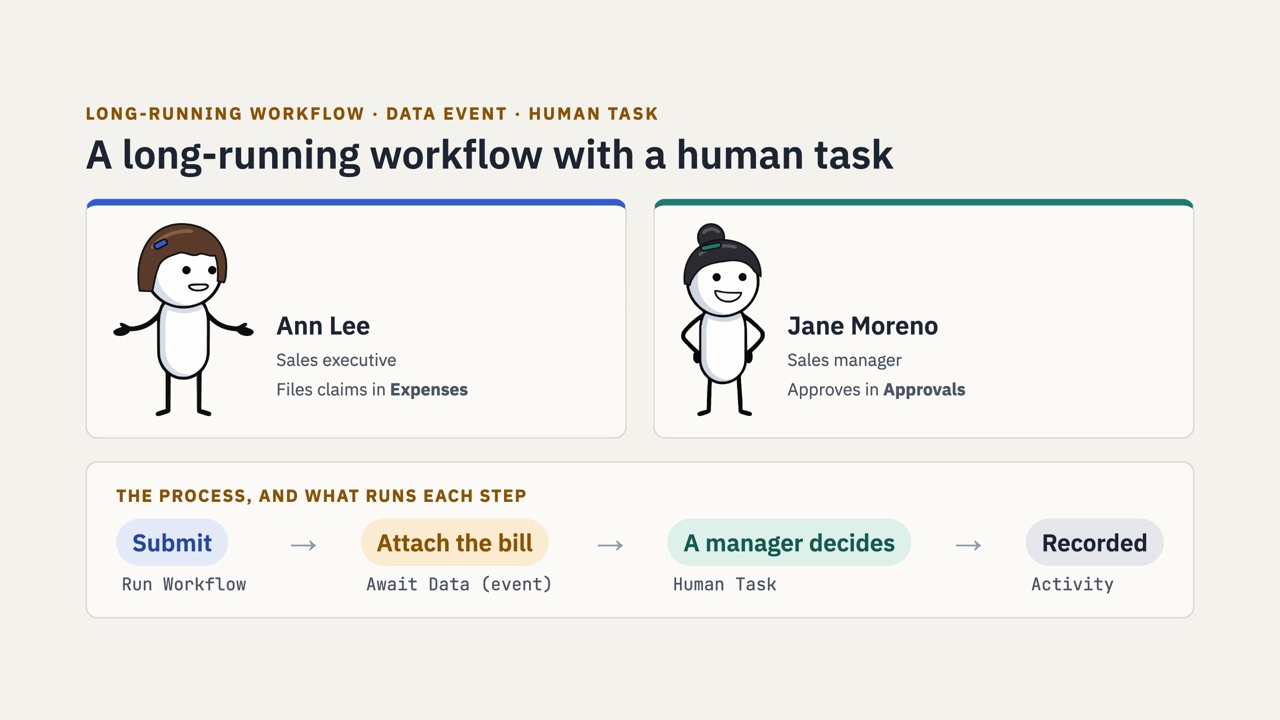Click the slide title about human task
The width and height of the screenshot is (1280, 720).
point(489,155)
